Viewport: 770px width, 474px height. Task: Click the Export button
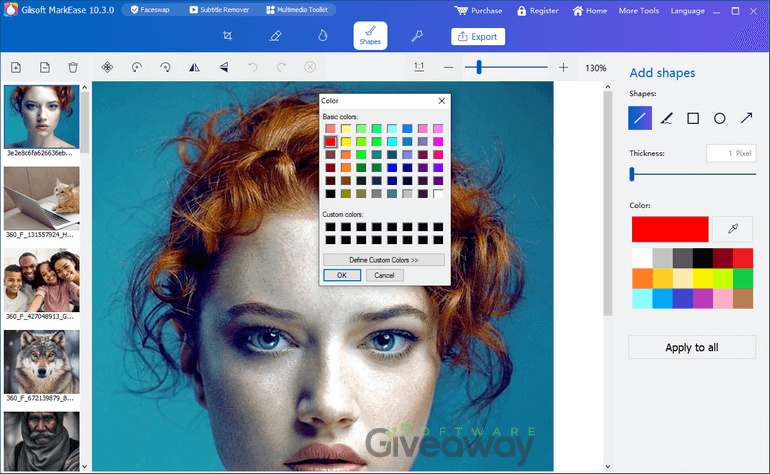coord(478,36)
